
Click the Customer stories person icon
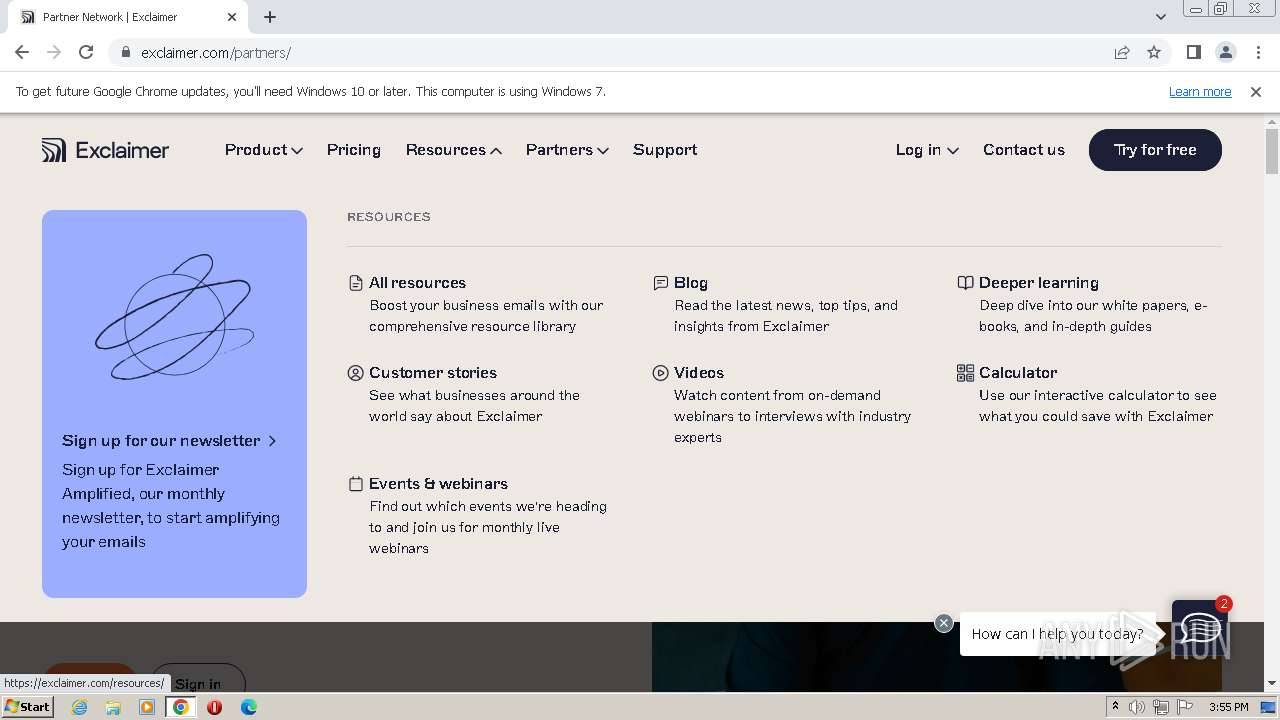click(x=355, y=373)
